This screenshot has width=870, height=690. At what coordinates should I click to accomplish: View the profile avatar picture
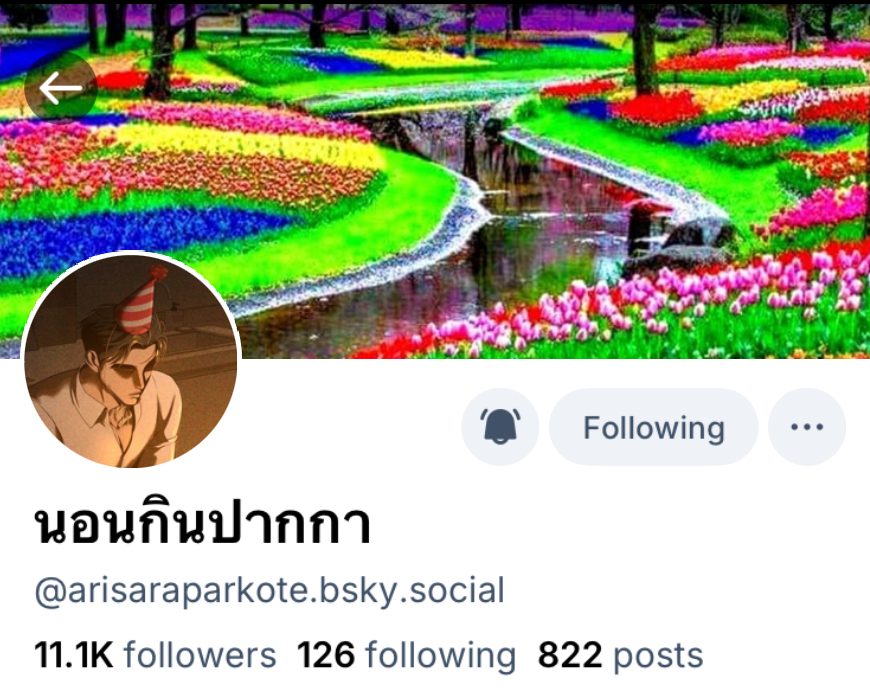pyautogui.click(x=131, y=361)
